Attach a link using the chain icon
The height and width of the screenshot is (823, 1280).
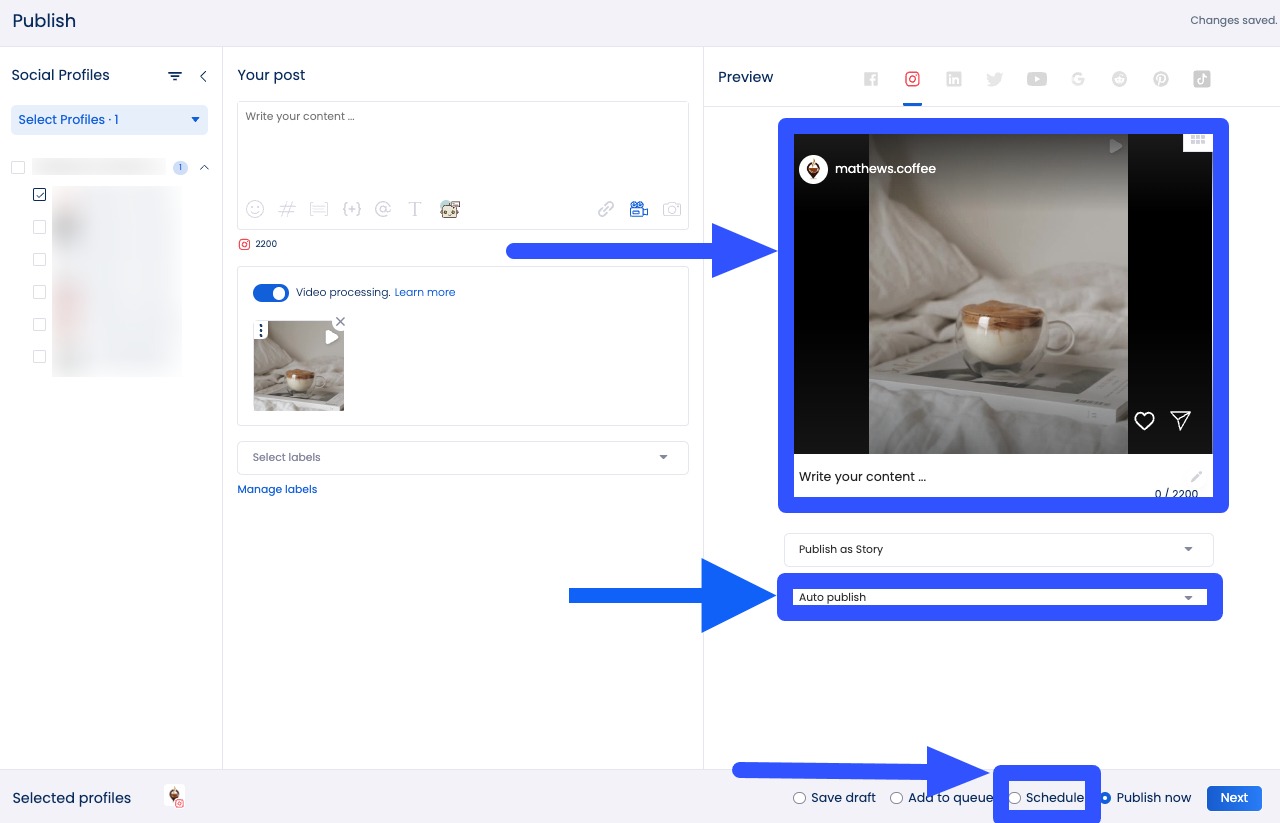[x=606, y=209]
